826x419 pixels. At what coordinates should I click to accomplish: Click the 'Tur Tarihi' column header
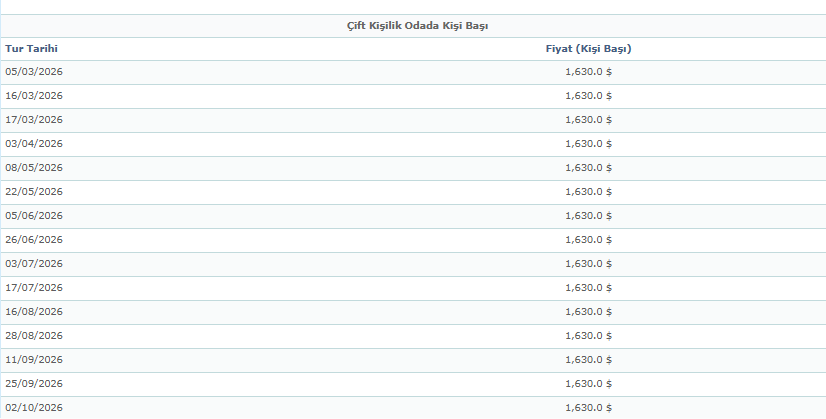32,48
